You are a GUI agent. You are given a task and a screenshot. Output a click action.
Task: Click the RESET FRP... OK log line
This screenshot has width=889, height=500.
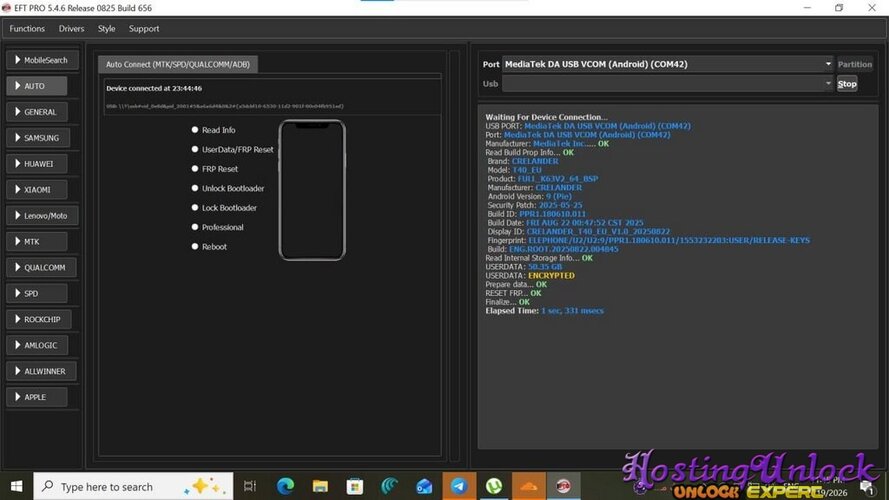click(513, 293)
